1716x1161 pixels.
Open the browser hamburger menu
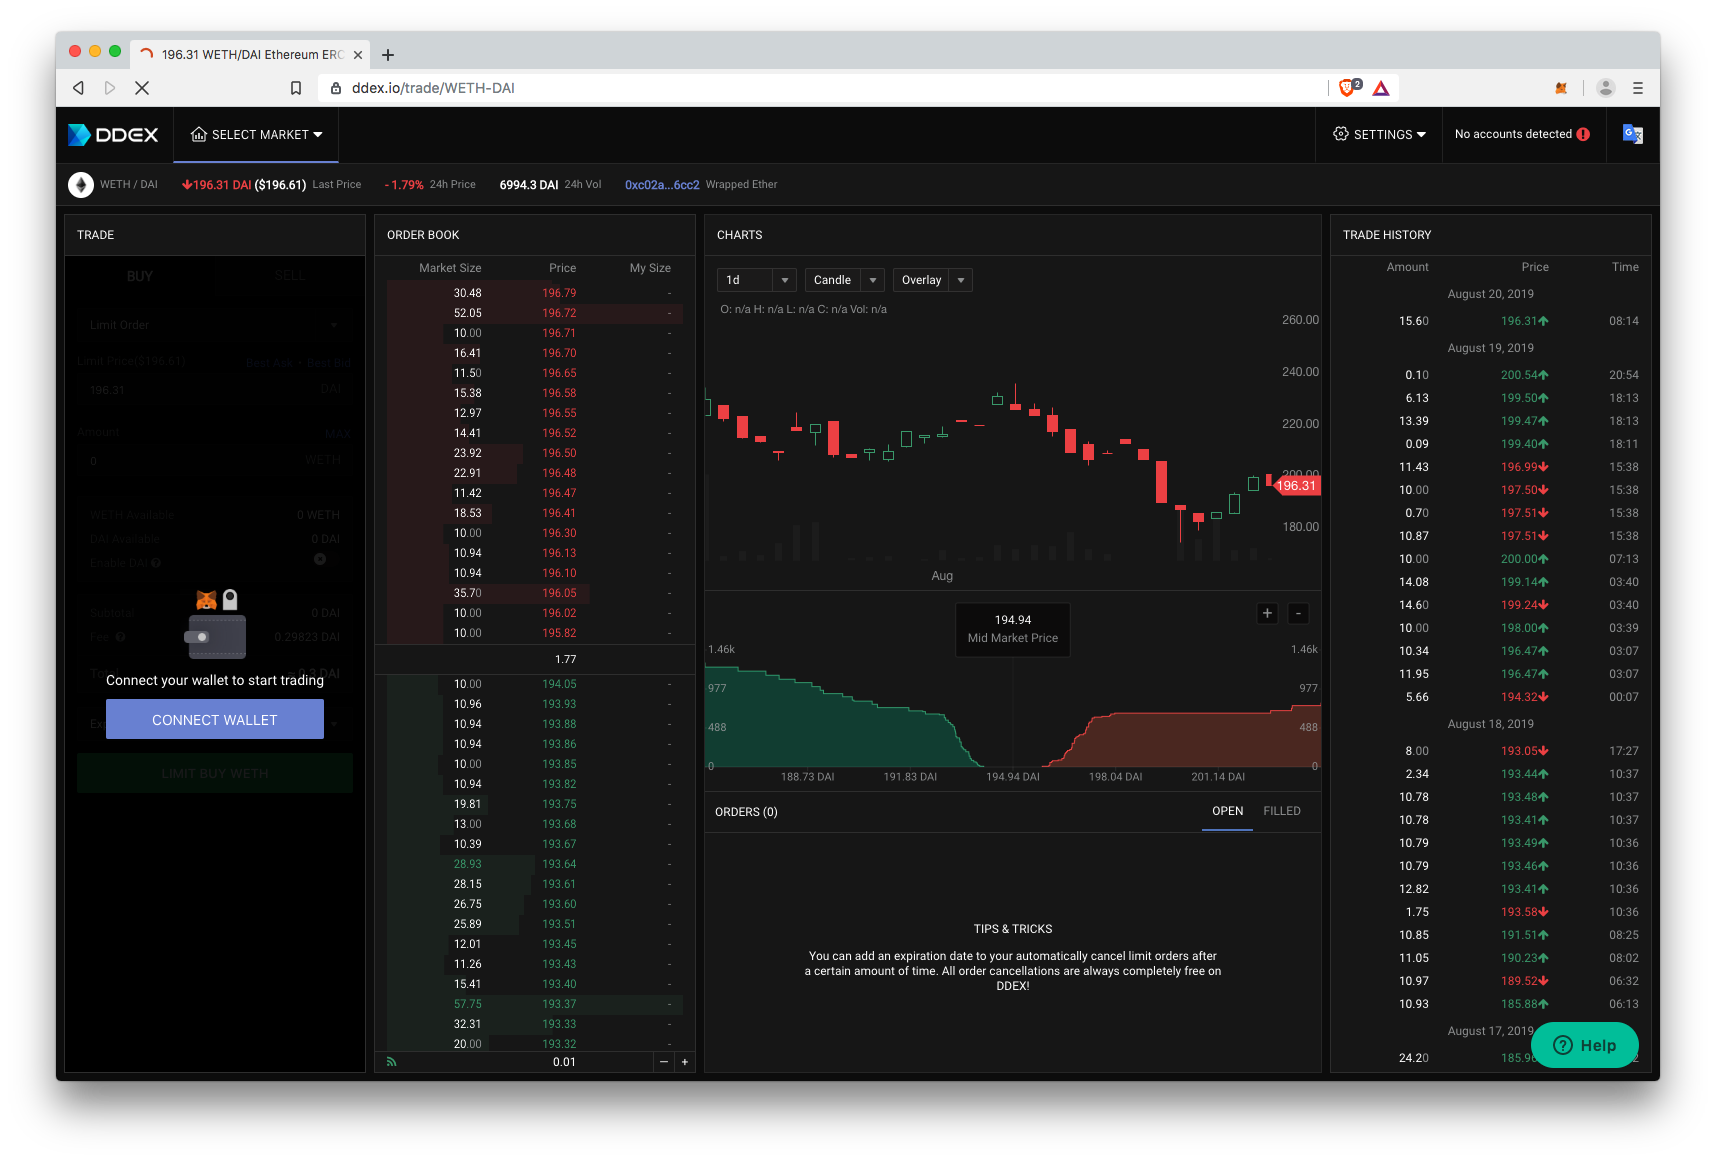click(1638, 88)
